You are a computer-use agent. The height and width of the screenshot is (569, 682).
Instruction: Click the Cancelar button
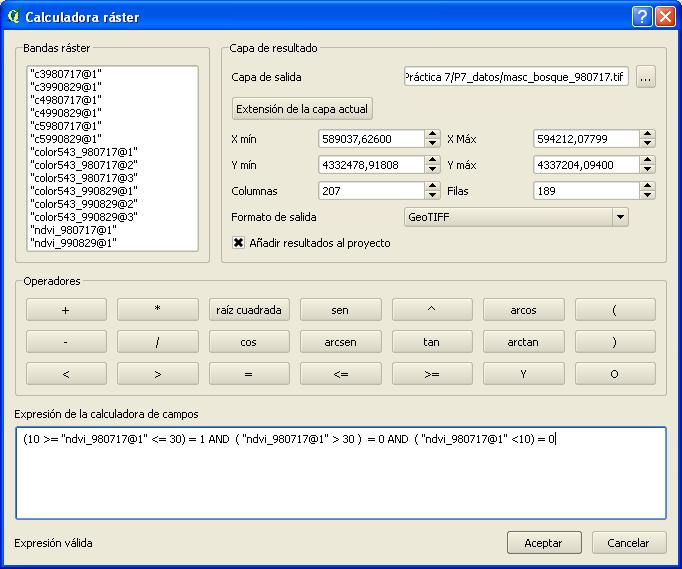(x=628, y=543)
